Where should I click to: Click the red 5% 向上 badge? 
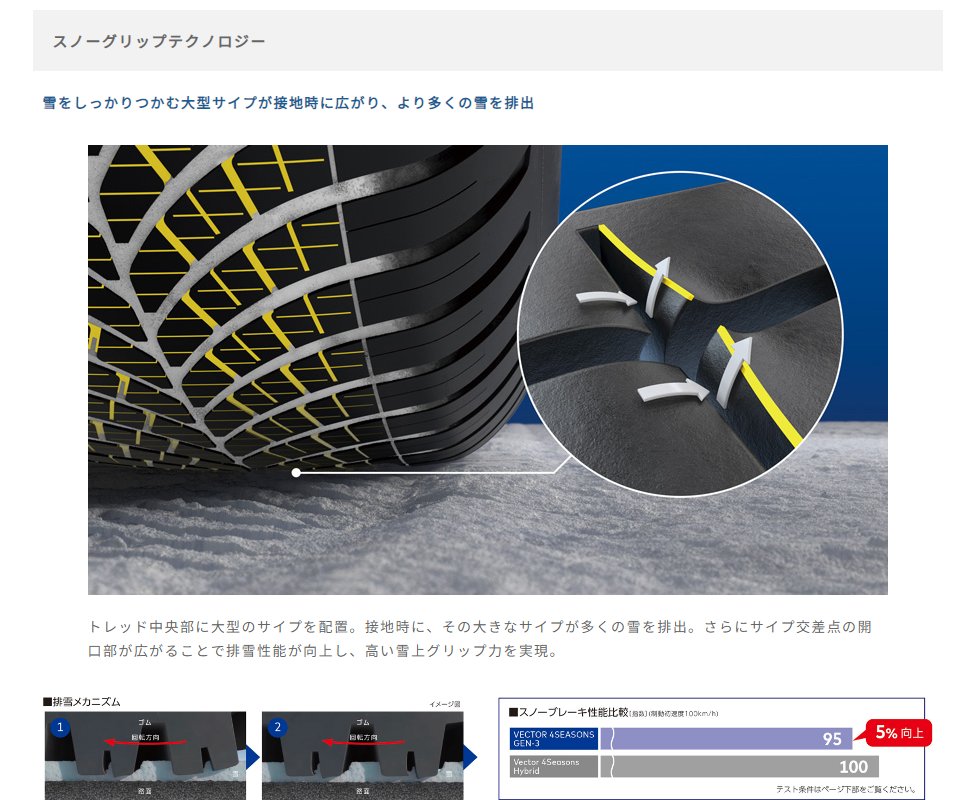[x=898, y=733]
